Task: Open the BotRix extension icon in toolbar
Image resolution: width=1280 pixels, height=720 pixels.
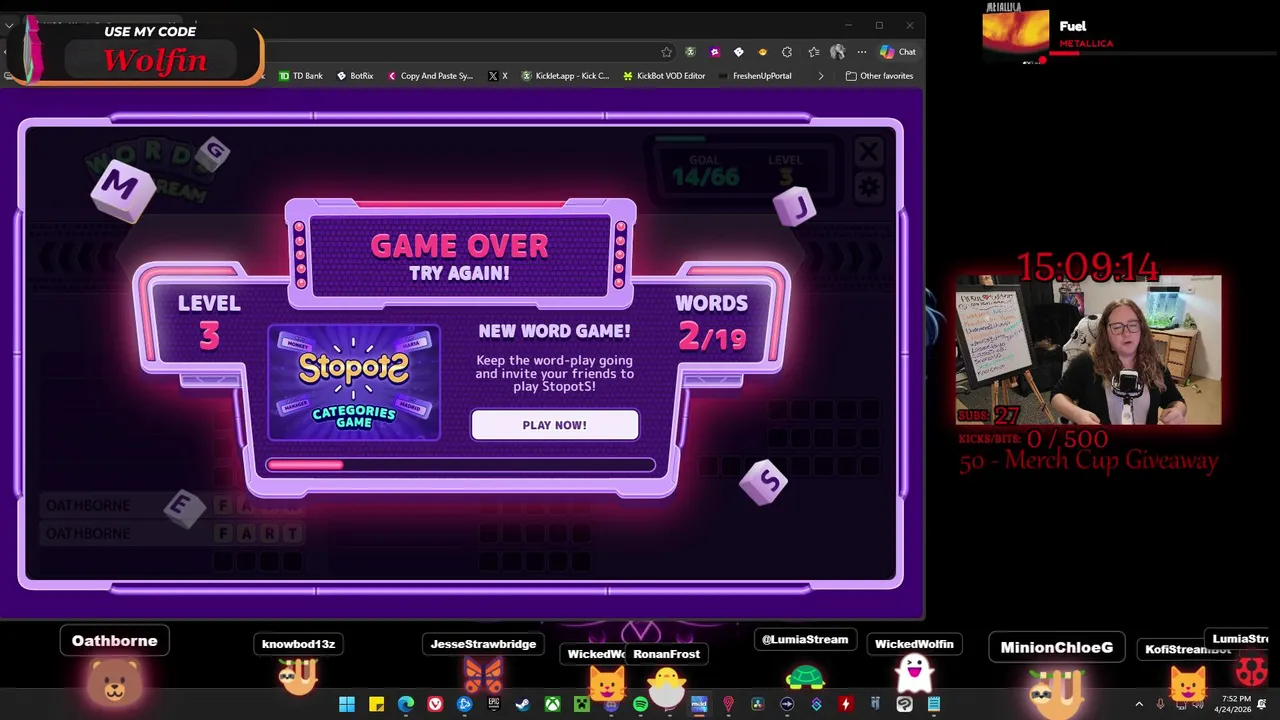Action: coord(738,52)
